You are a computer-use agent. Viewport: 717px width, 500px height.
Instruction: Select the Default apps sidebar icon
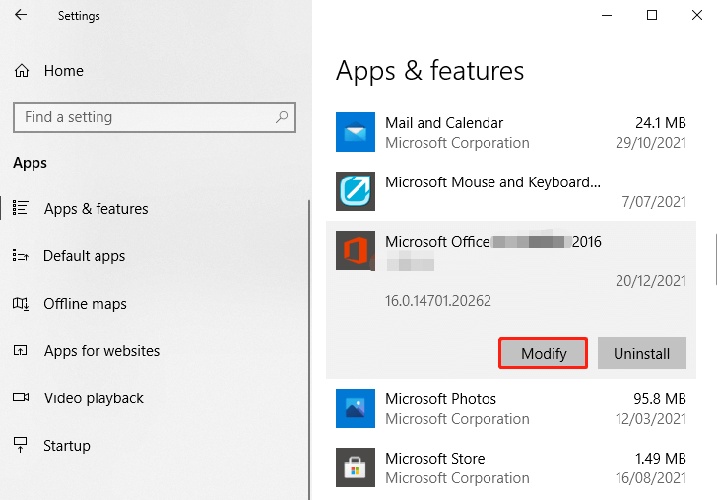(x=21, y=255)
